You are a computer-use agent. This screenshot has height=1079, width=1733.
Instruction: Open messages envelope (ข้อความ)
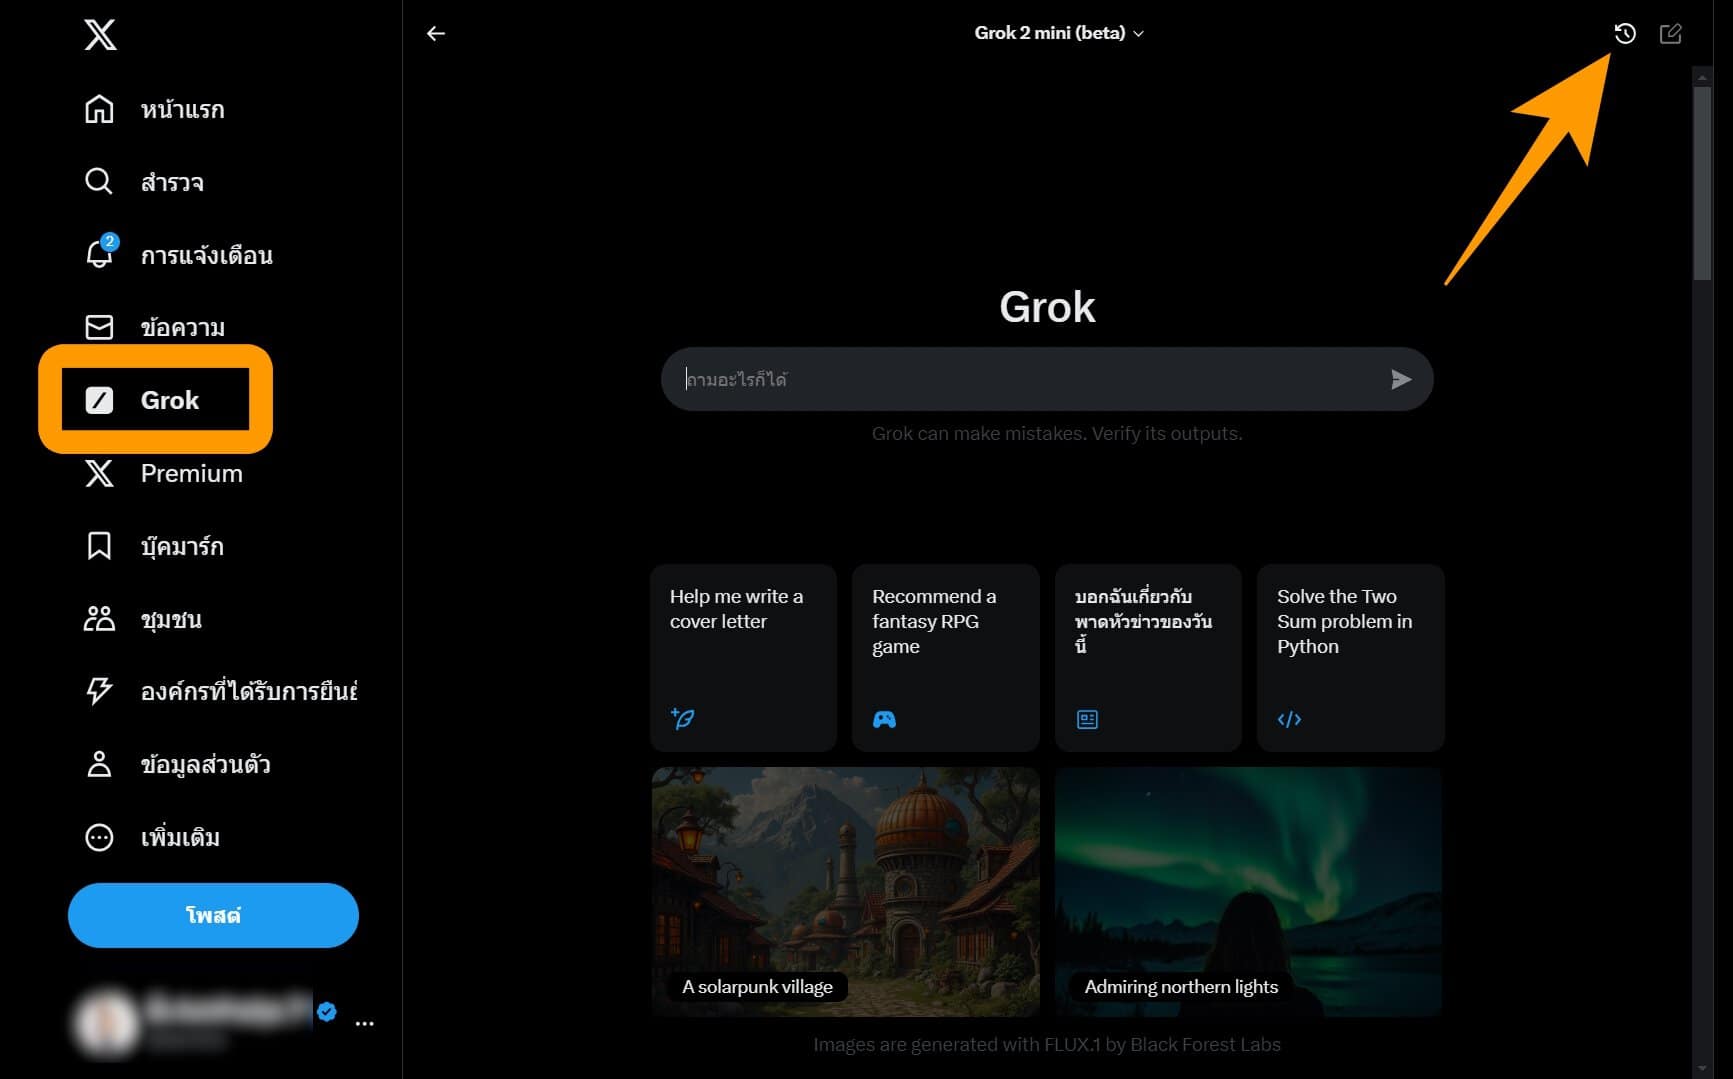(x=99, y=327)
